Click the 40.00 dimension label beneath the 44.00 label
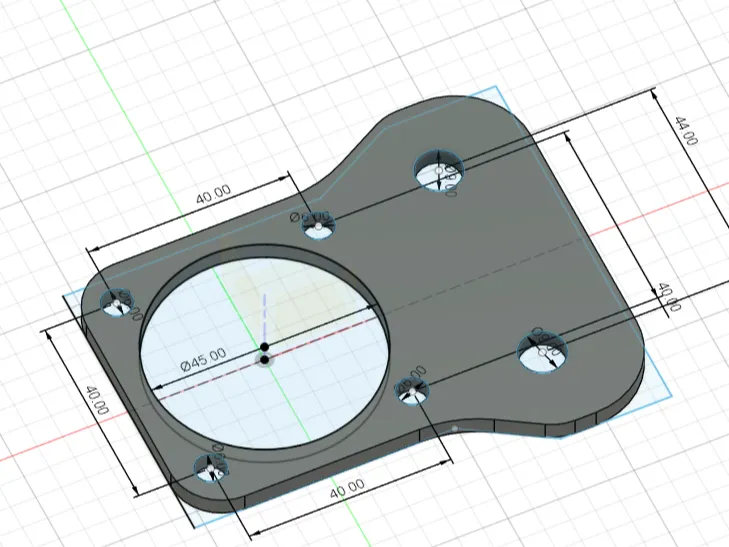 pyautogui.click(x=669, y=297)
